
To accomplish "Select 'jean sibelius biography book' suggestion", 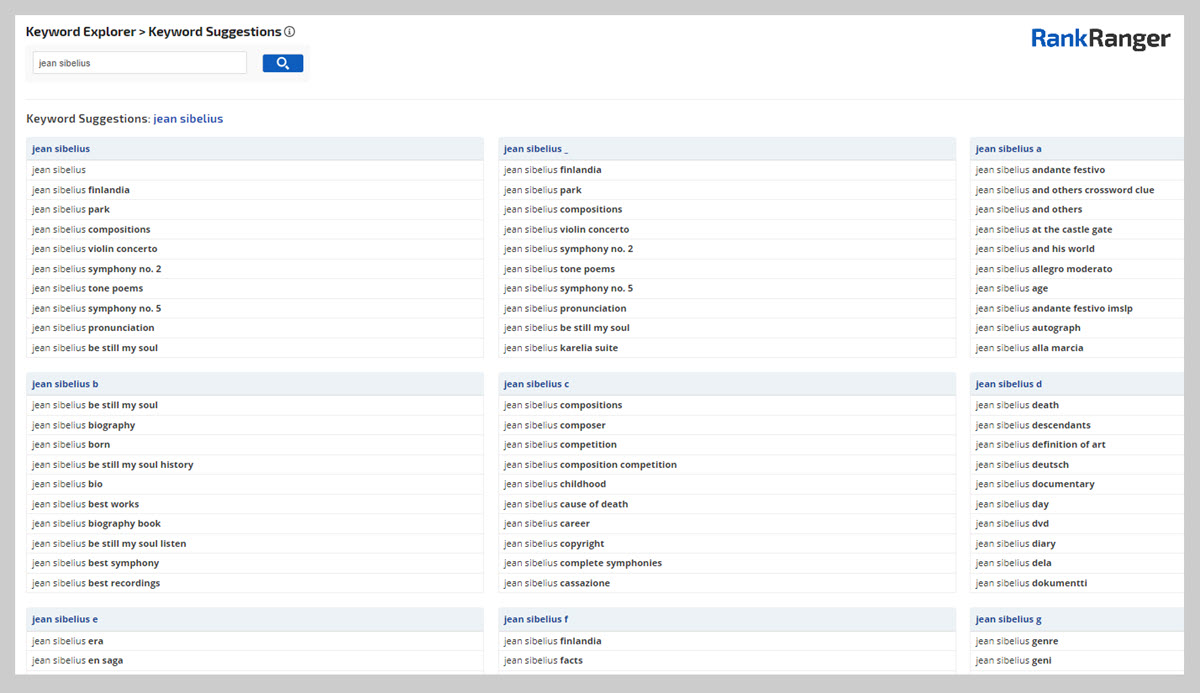I will [x=96, y=524].
